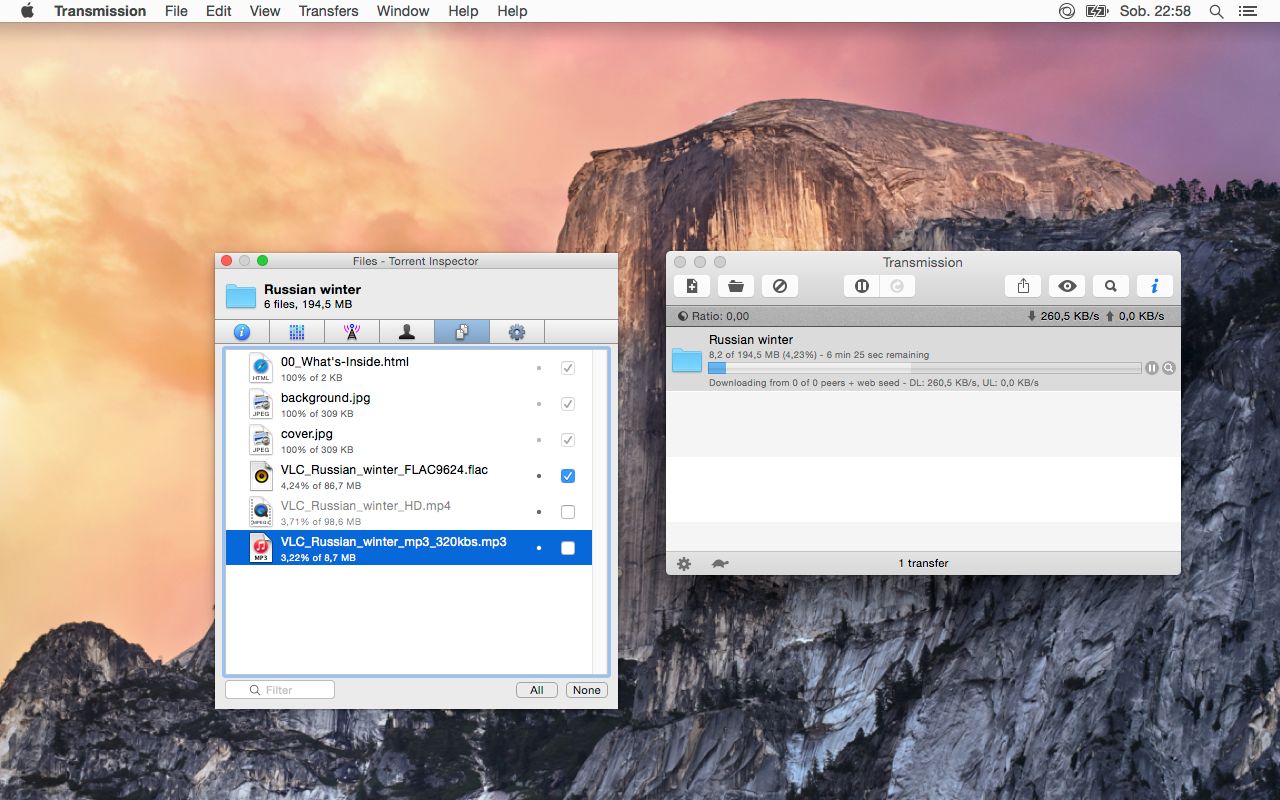Toggle the Inspector panel with the i icon
1280x800 pixels.
[x=1155, y=285]
